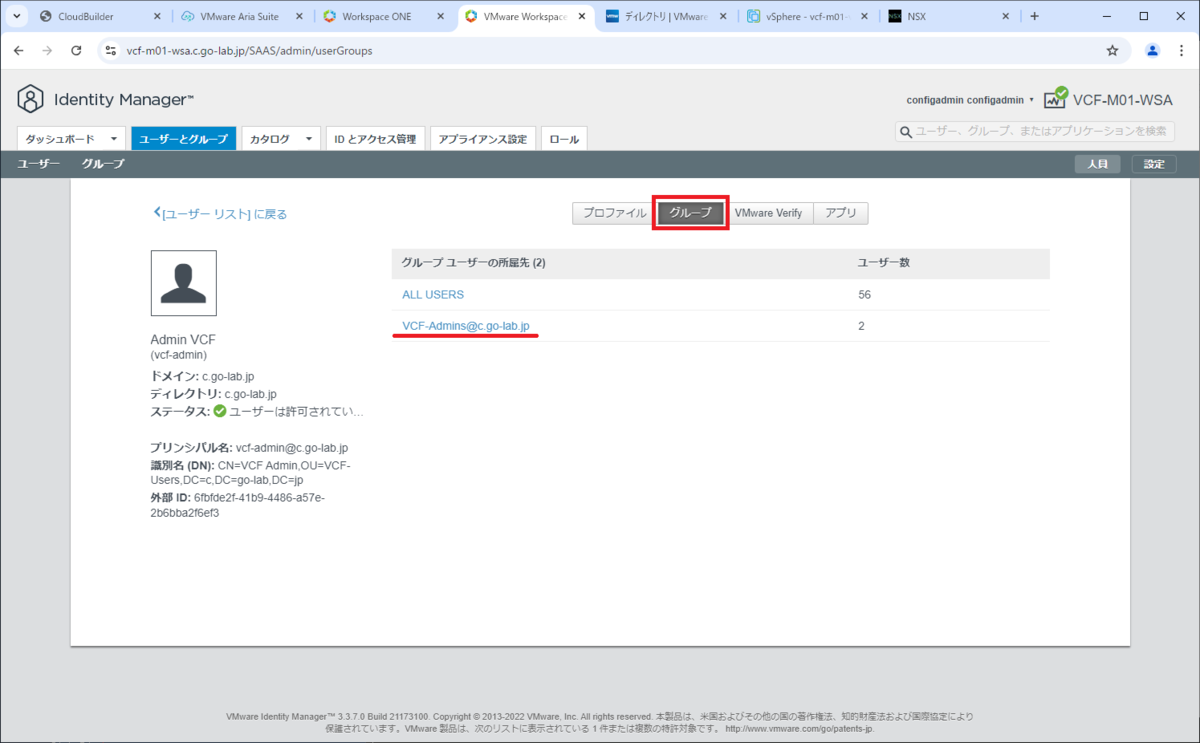Expand the ダッシュボード dropdown arrow
The height and width of the screenshot is (743, 1200).
[x=115, y=139]
